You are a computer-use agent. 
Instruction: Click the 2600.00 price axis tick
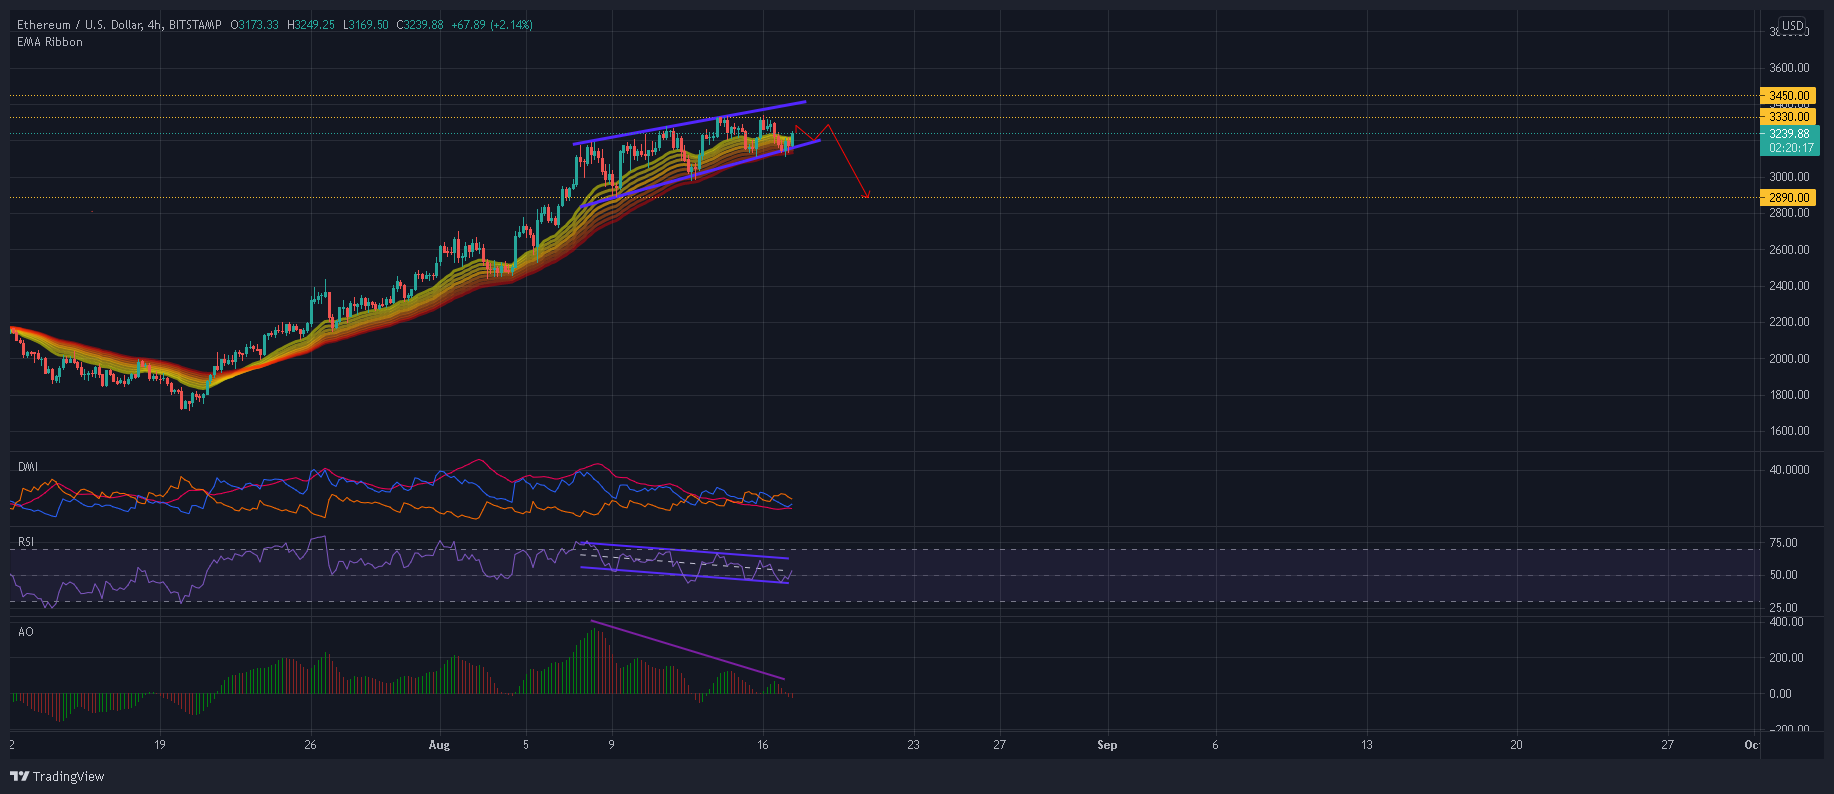1789,250
